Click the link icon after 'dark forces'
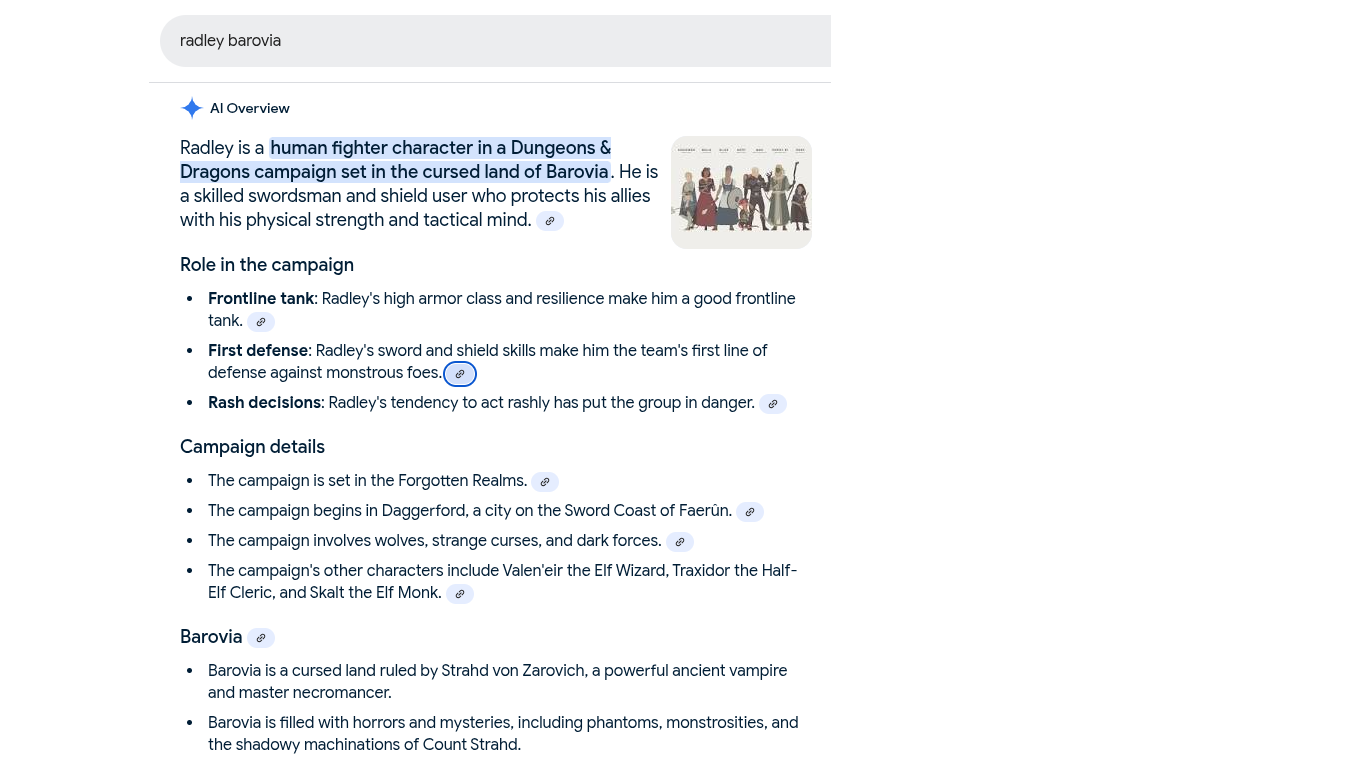 680,542
